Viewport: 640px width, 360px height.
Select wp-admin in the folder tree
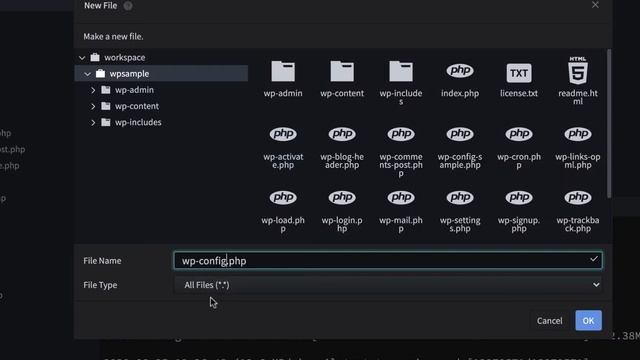pyautogui.click(x=134, y=90)
